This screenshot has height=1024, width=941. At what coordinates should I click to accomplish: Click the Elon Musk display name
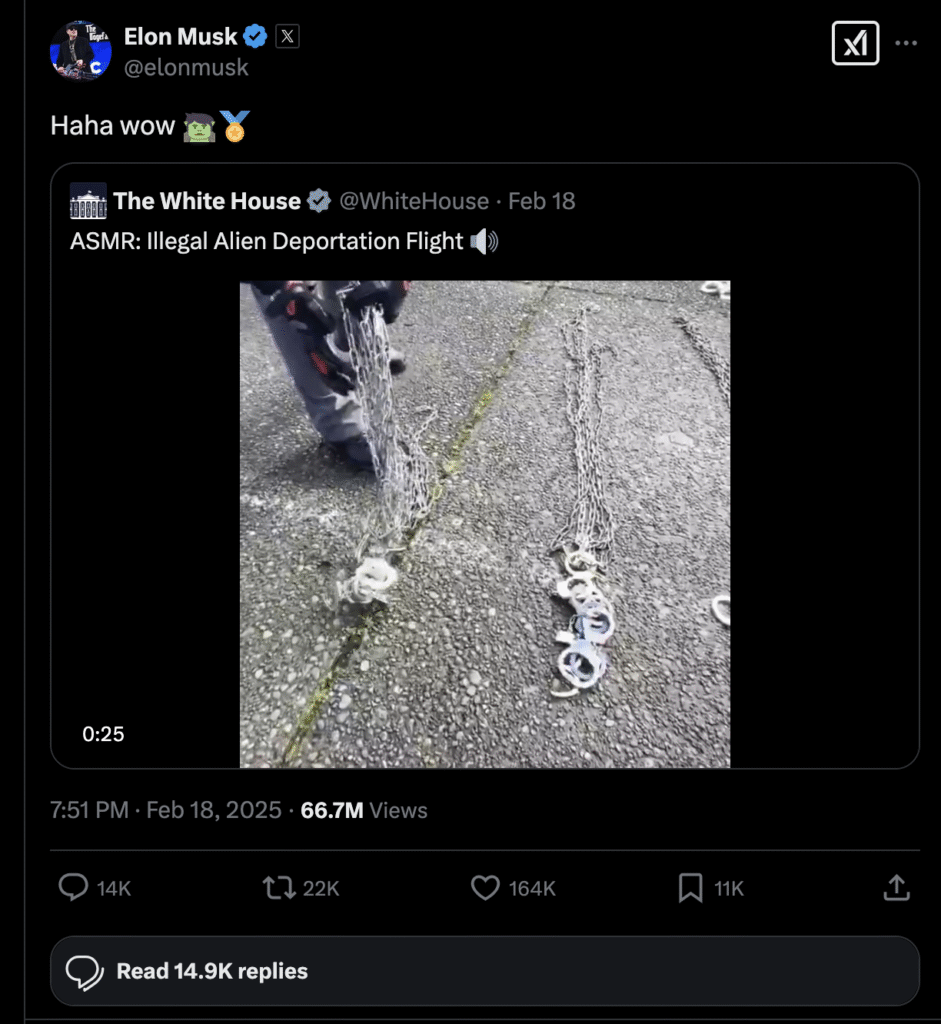180,37
